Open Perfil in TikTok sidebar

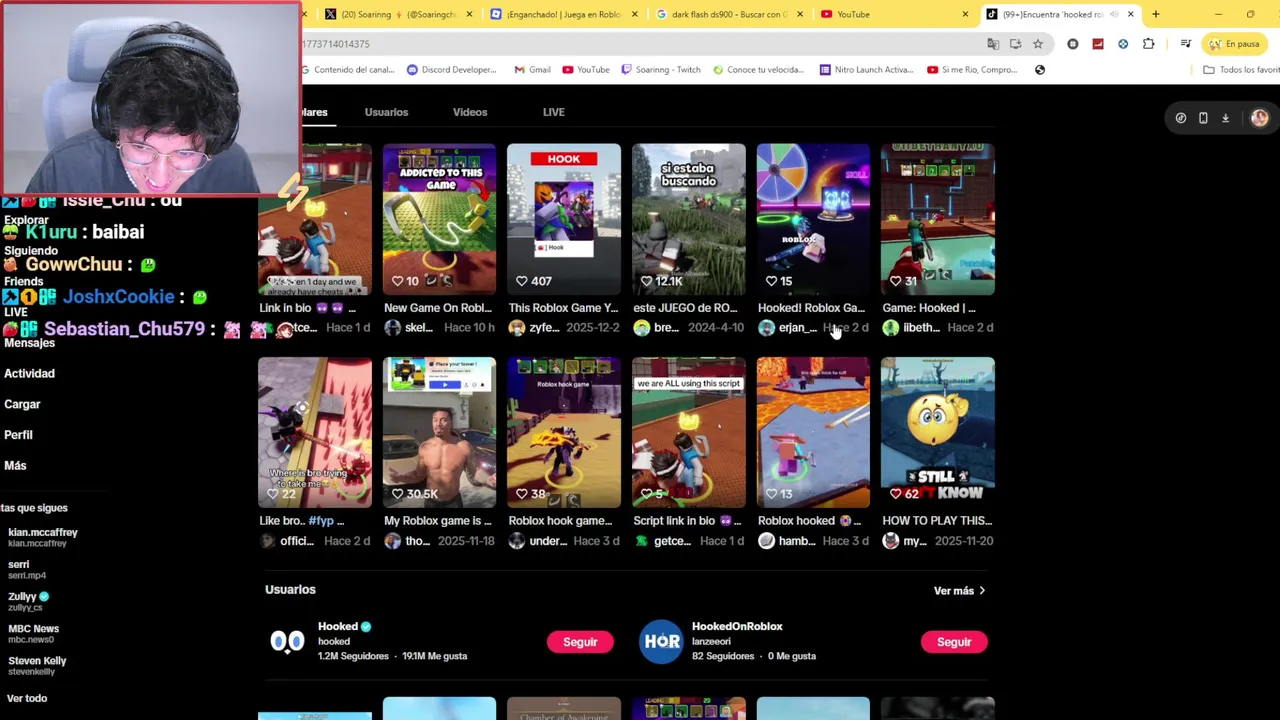pos(18,435)
